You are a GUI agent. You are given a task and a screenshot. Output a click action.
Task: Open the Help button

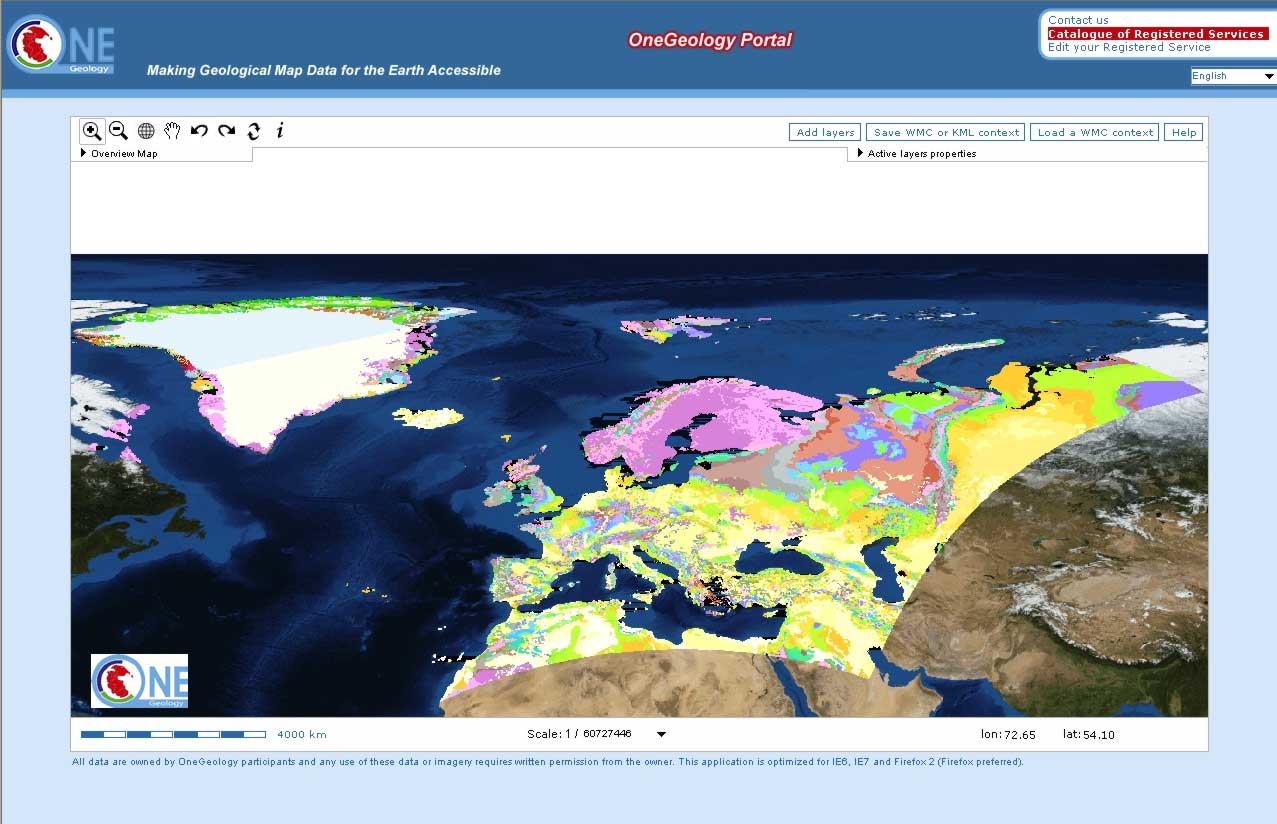(x=1184, y=132)
